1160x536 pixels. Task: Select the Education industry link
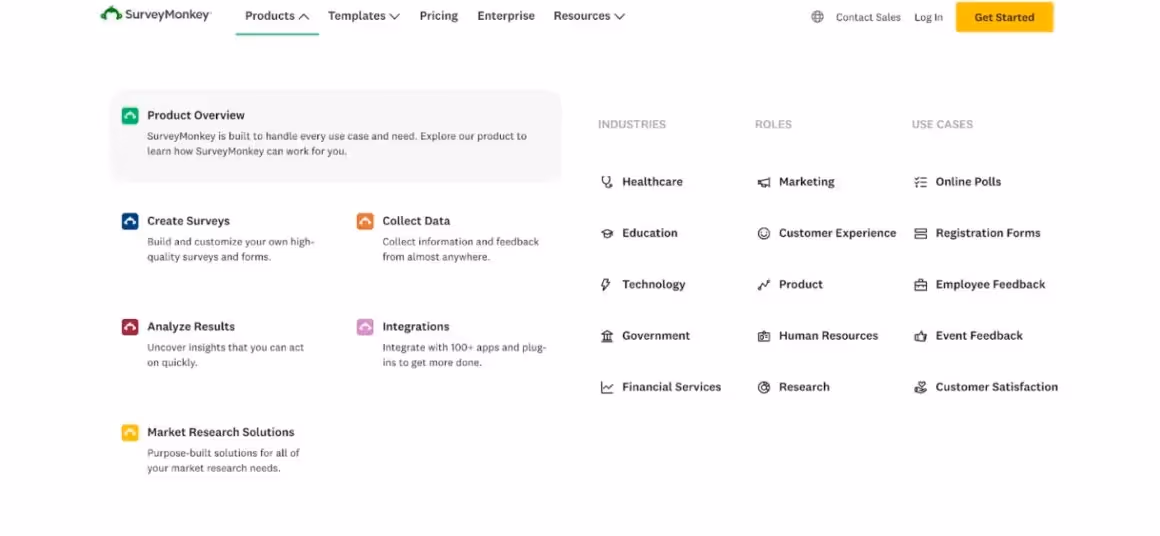point(650,233)
